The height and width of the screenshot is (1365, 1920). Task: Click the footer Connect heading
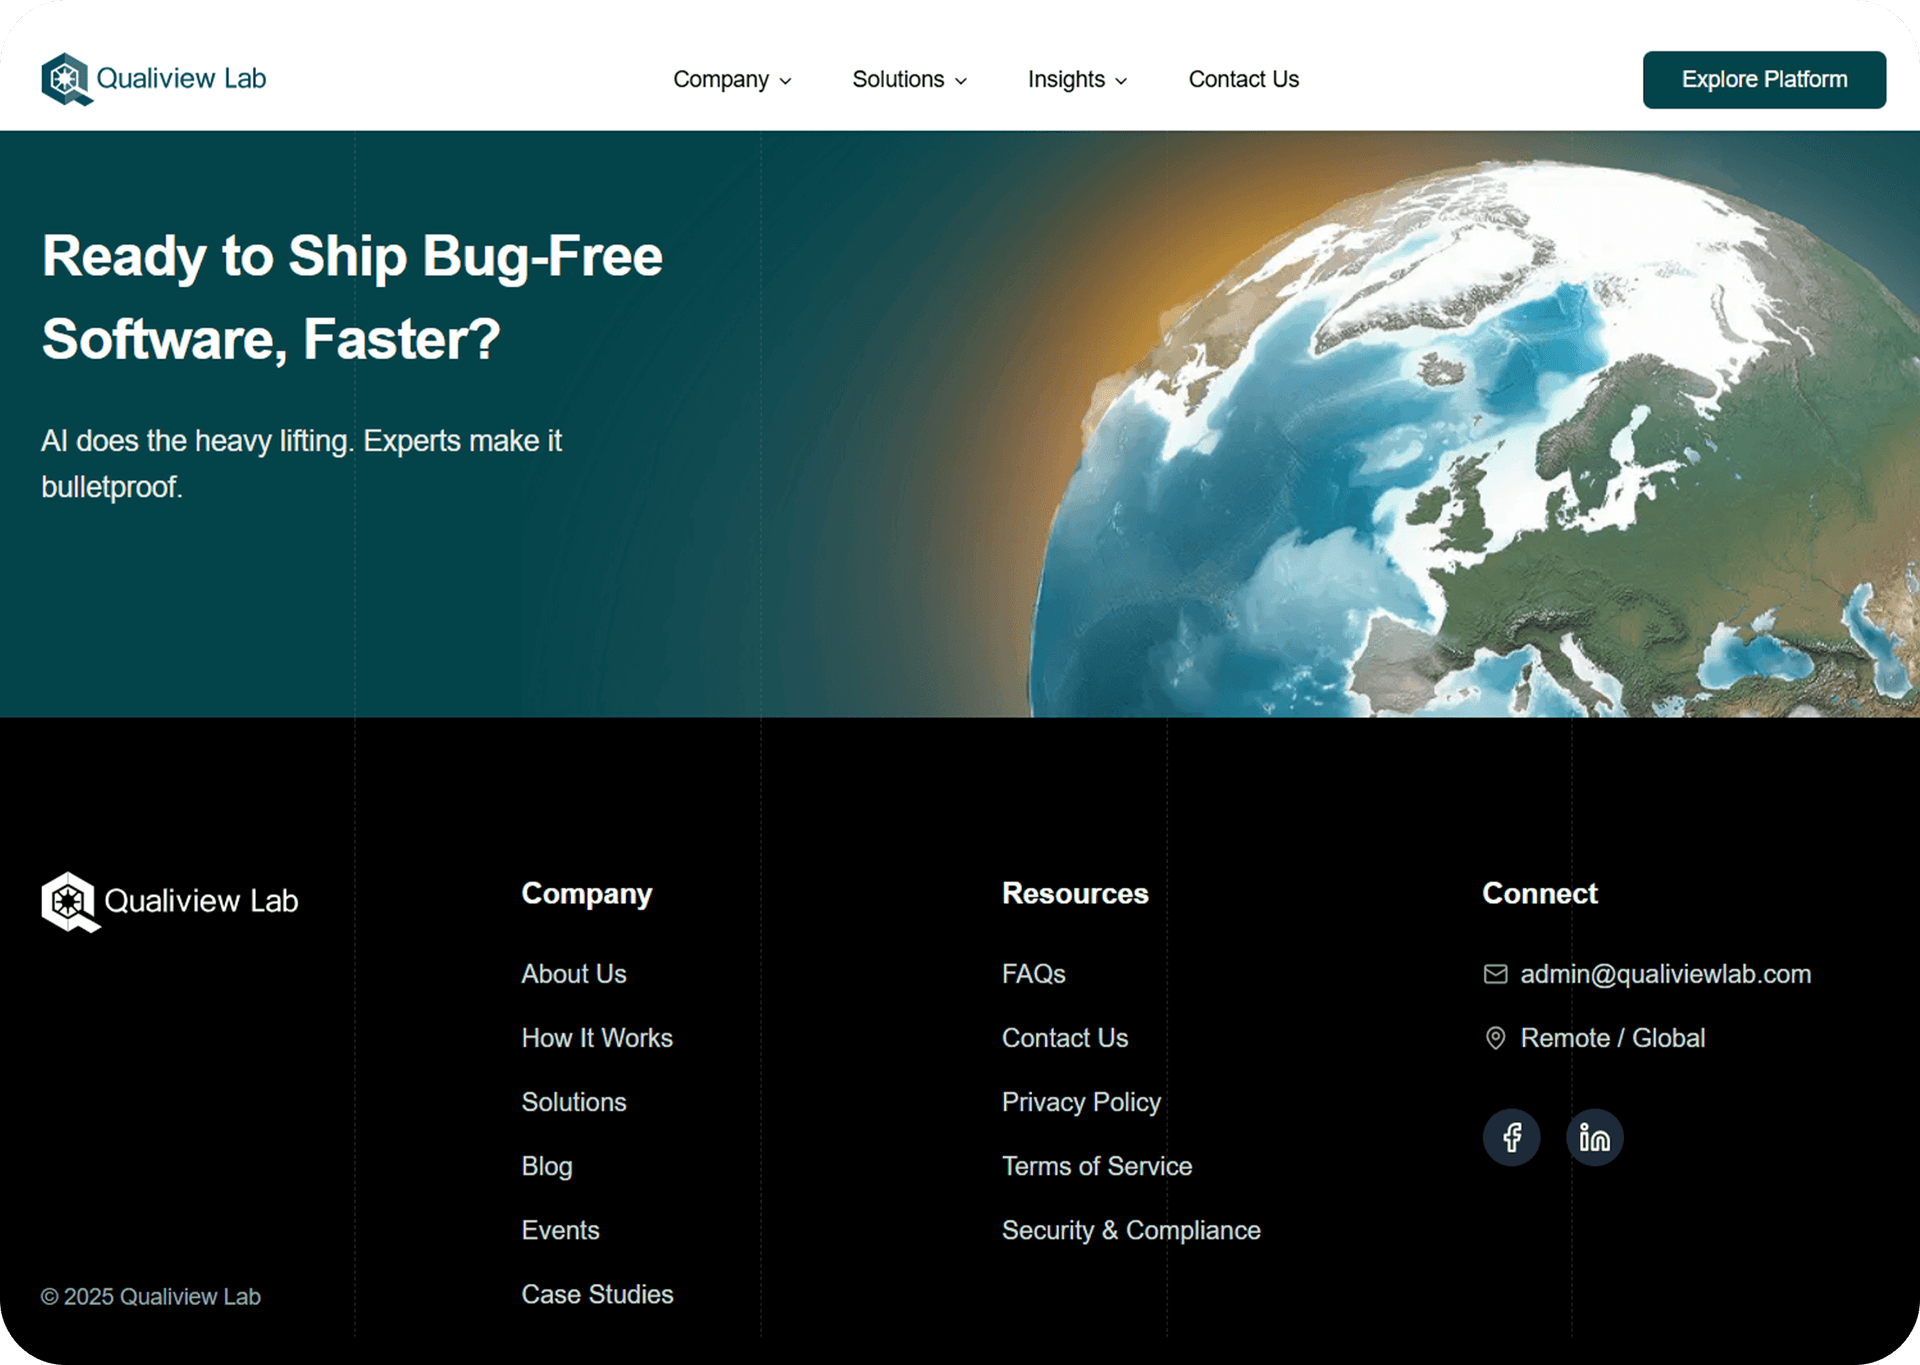coord(1540,894)
